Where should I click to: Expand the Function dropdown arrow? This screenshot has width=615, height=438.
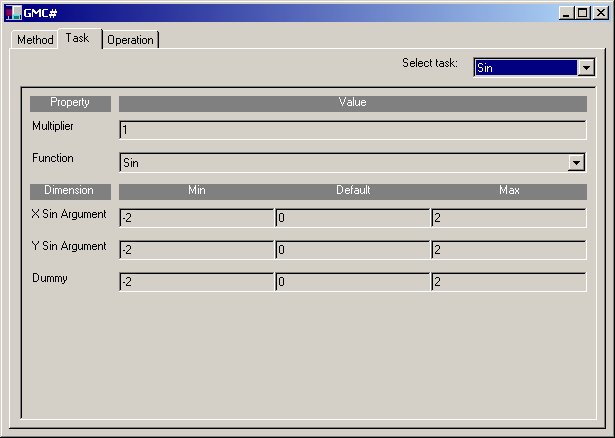[x=576, y=162]
